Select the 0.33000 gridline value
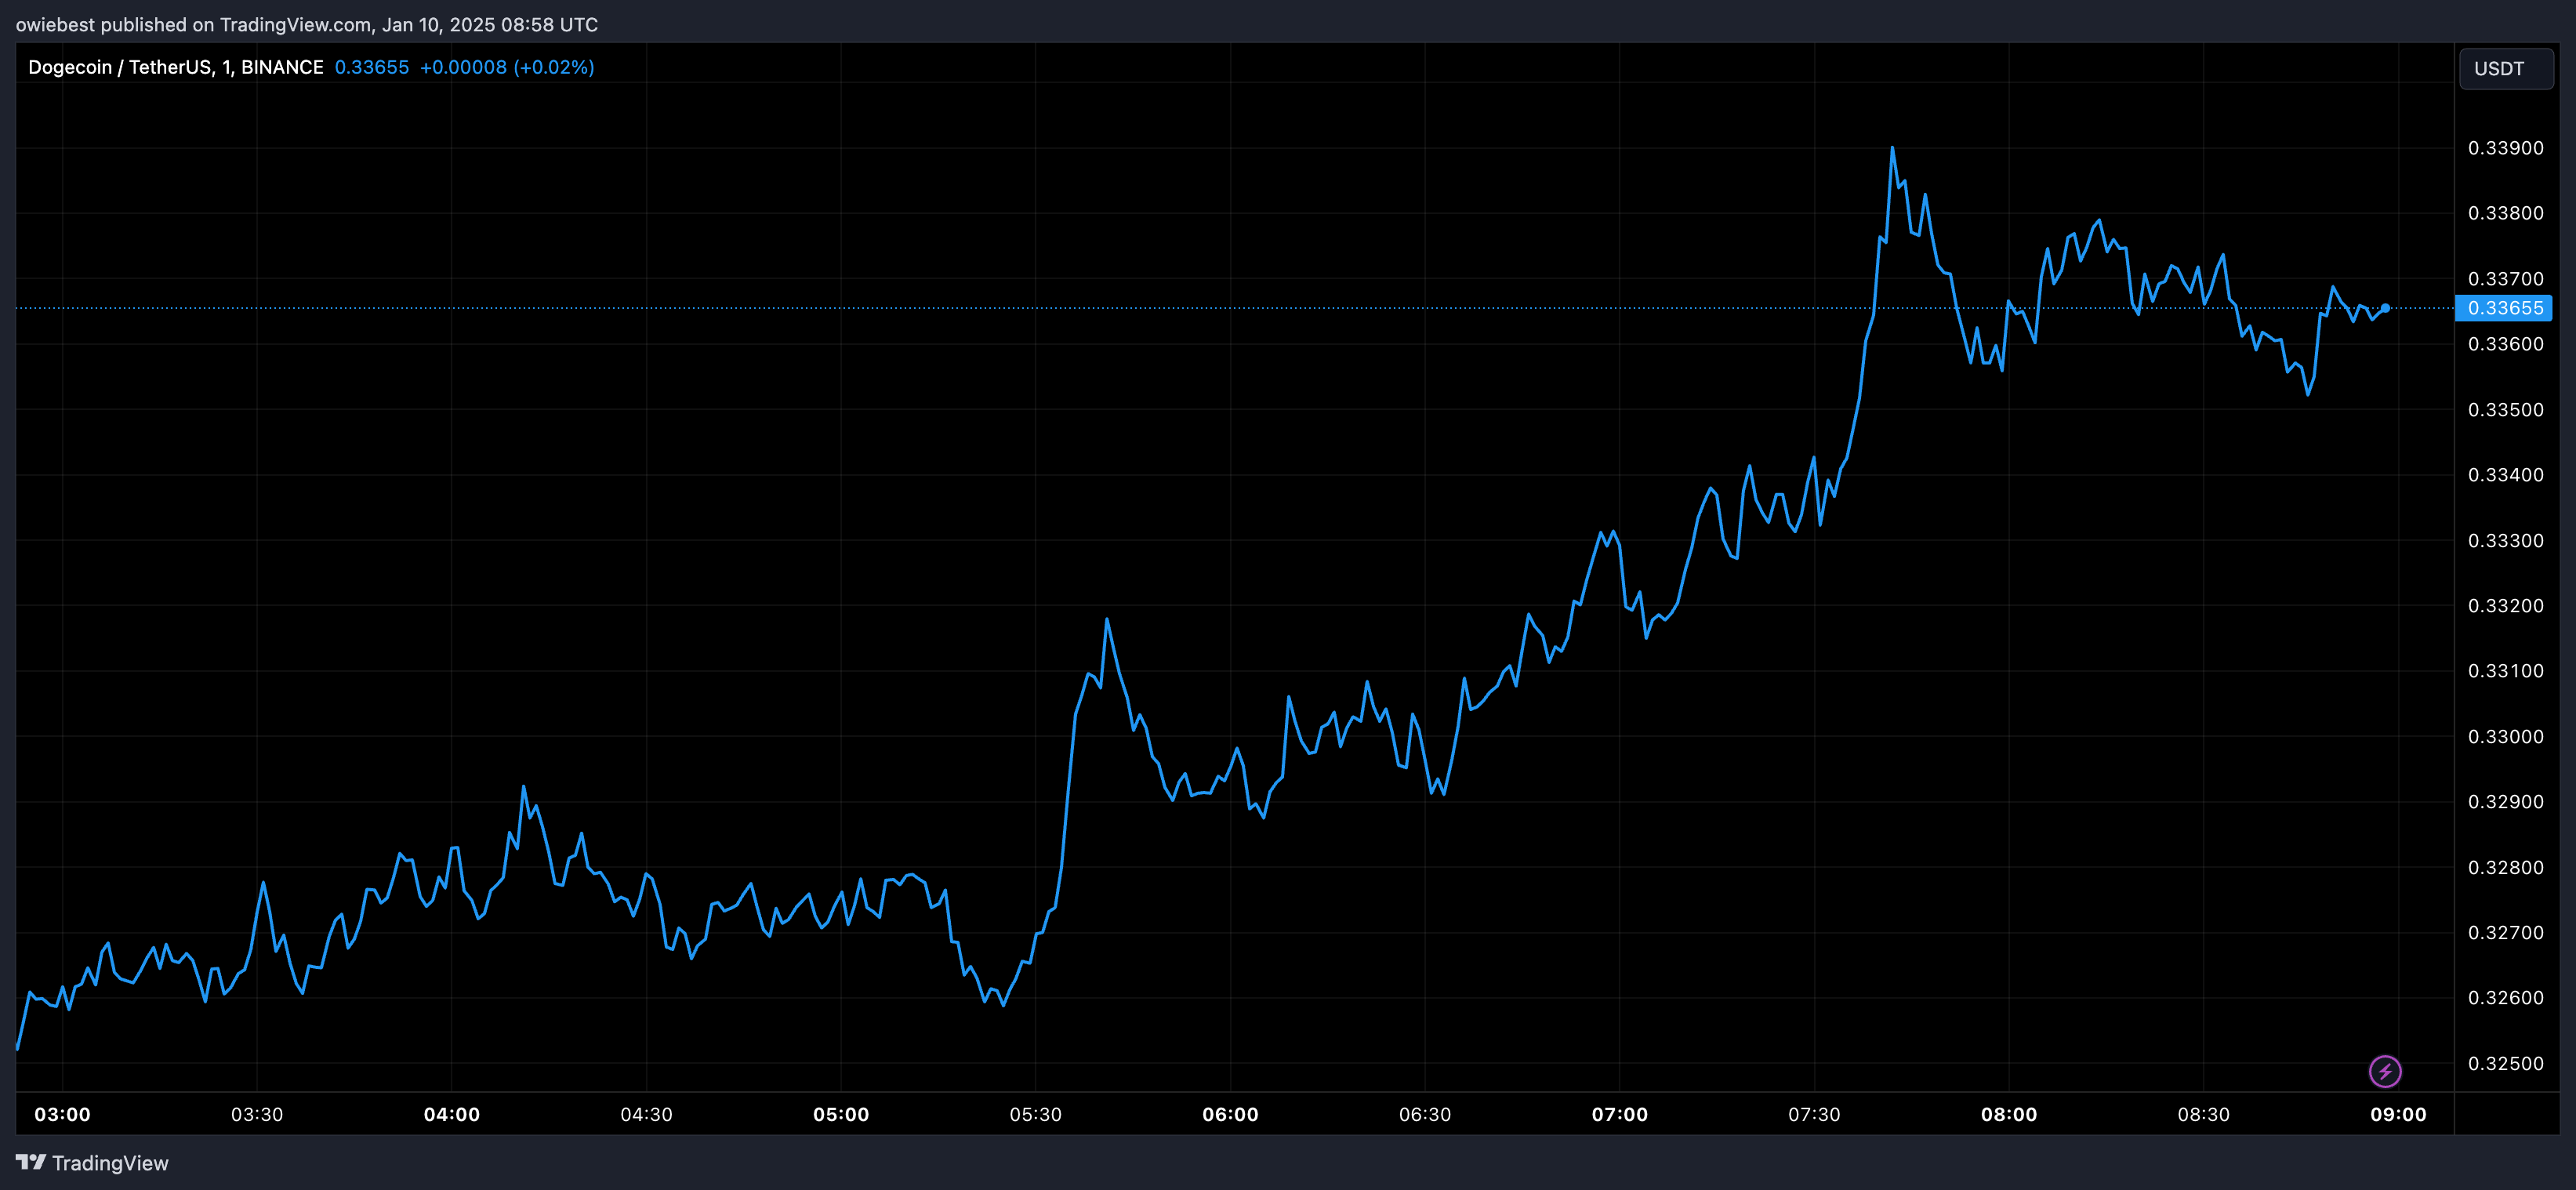This screenshot has height=1190, width=2576. point(2506,736)
